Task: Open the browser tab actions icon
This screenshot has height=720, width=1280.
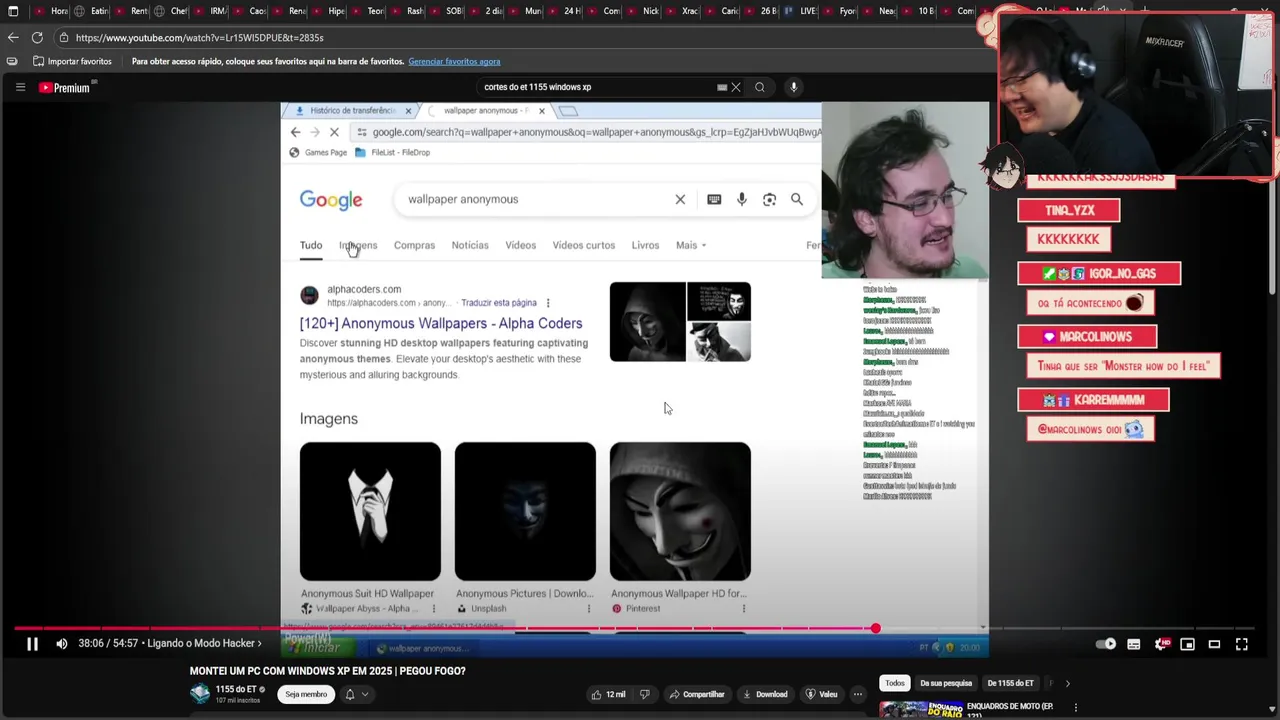Action: pyautogui.click(x=13, y=11)
